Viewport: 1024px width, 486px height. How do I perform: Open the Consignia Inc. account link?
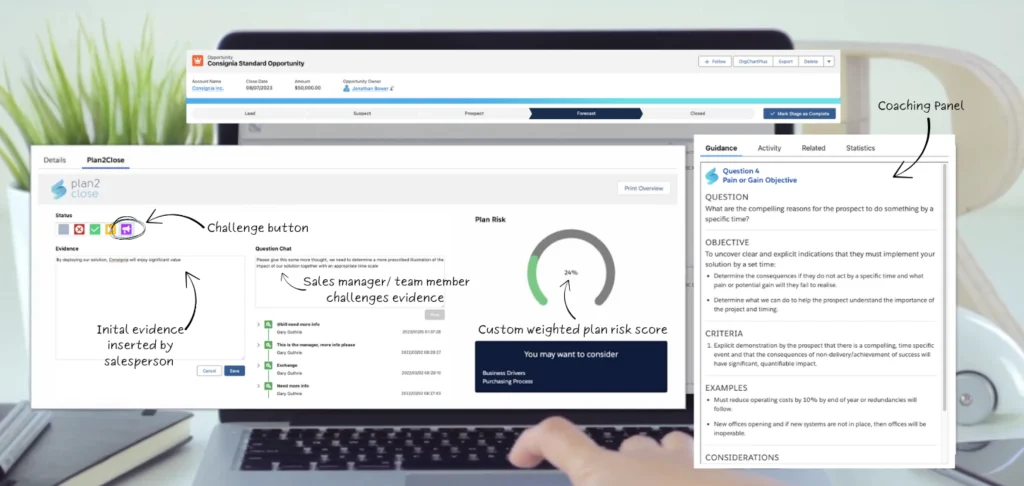[208, 88]
